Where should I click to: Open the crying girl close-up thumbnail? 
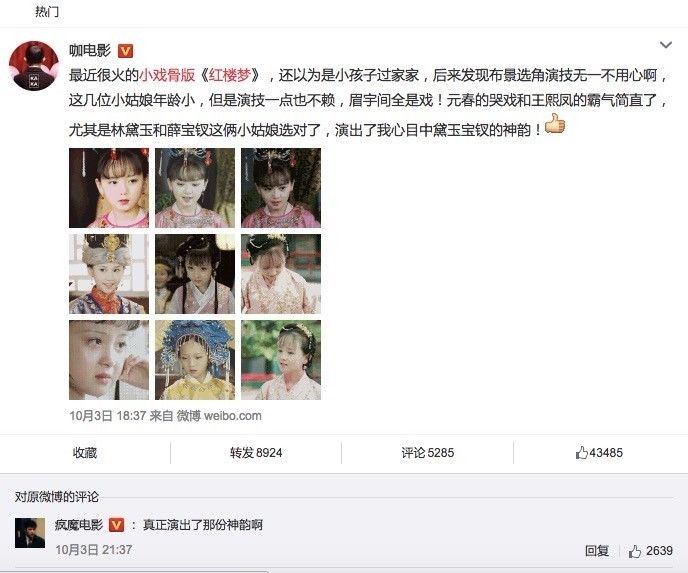[x=109, y=360]
